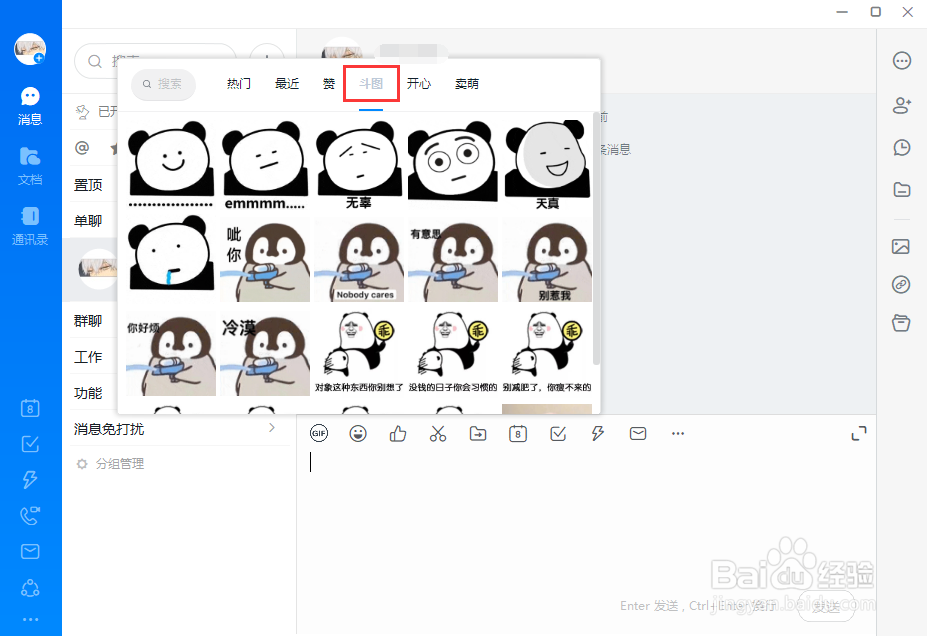Open the calendar icon in left sidebar
The height and width of the screenshot is (636, 927).
tap(30, 408)
